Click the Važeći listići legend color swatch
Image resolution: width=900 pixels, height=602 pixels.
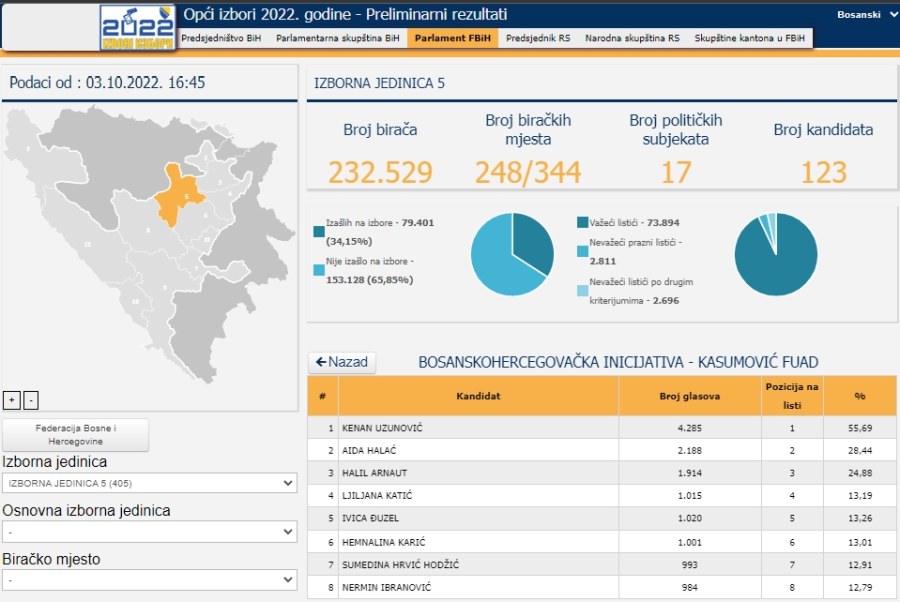(582, 223)
